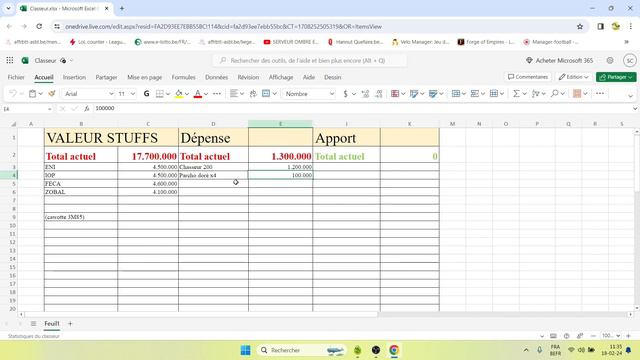640x360 pixels.
Task: Expand the ribbon with the chevron at right
Action: pos(630,96)
